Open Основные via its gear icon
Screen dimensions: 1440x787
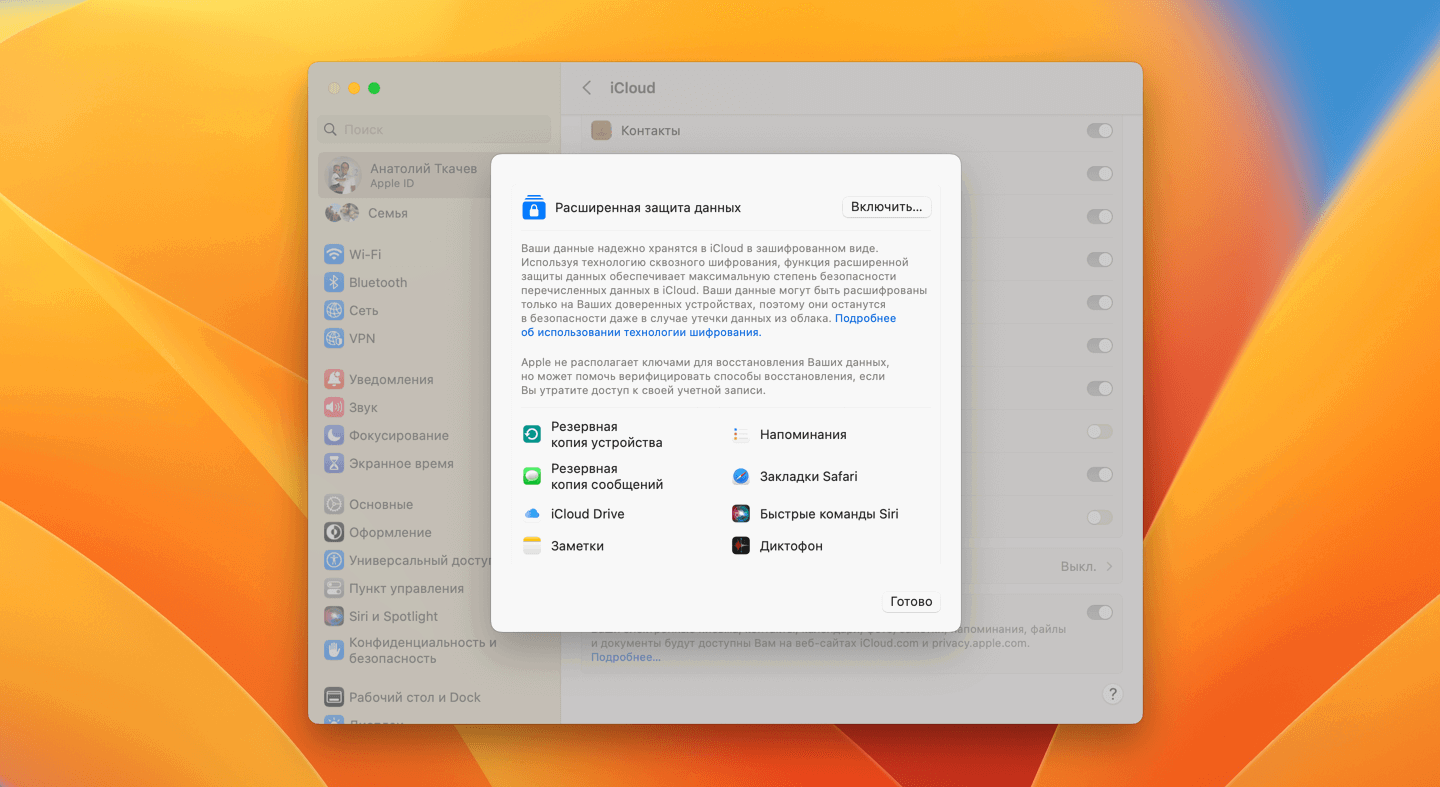tap(334, 505)
